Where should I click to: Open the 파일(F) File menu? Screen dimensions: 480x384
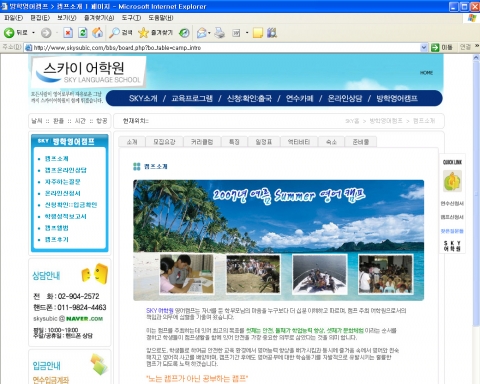tap(13, 18)
